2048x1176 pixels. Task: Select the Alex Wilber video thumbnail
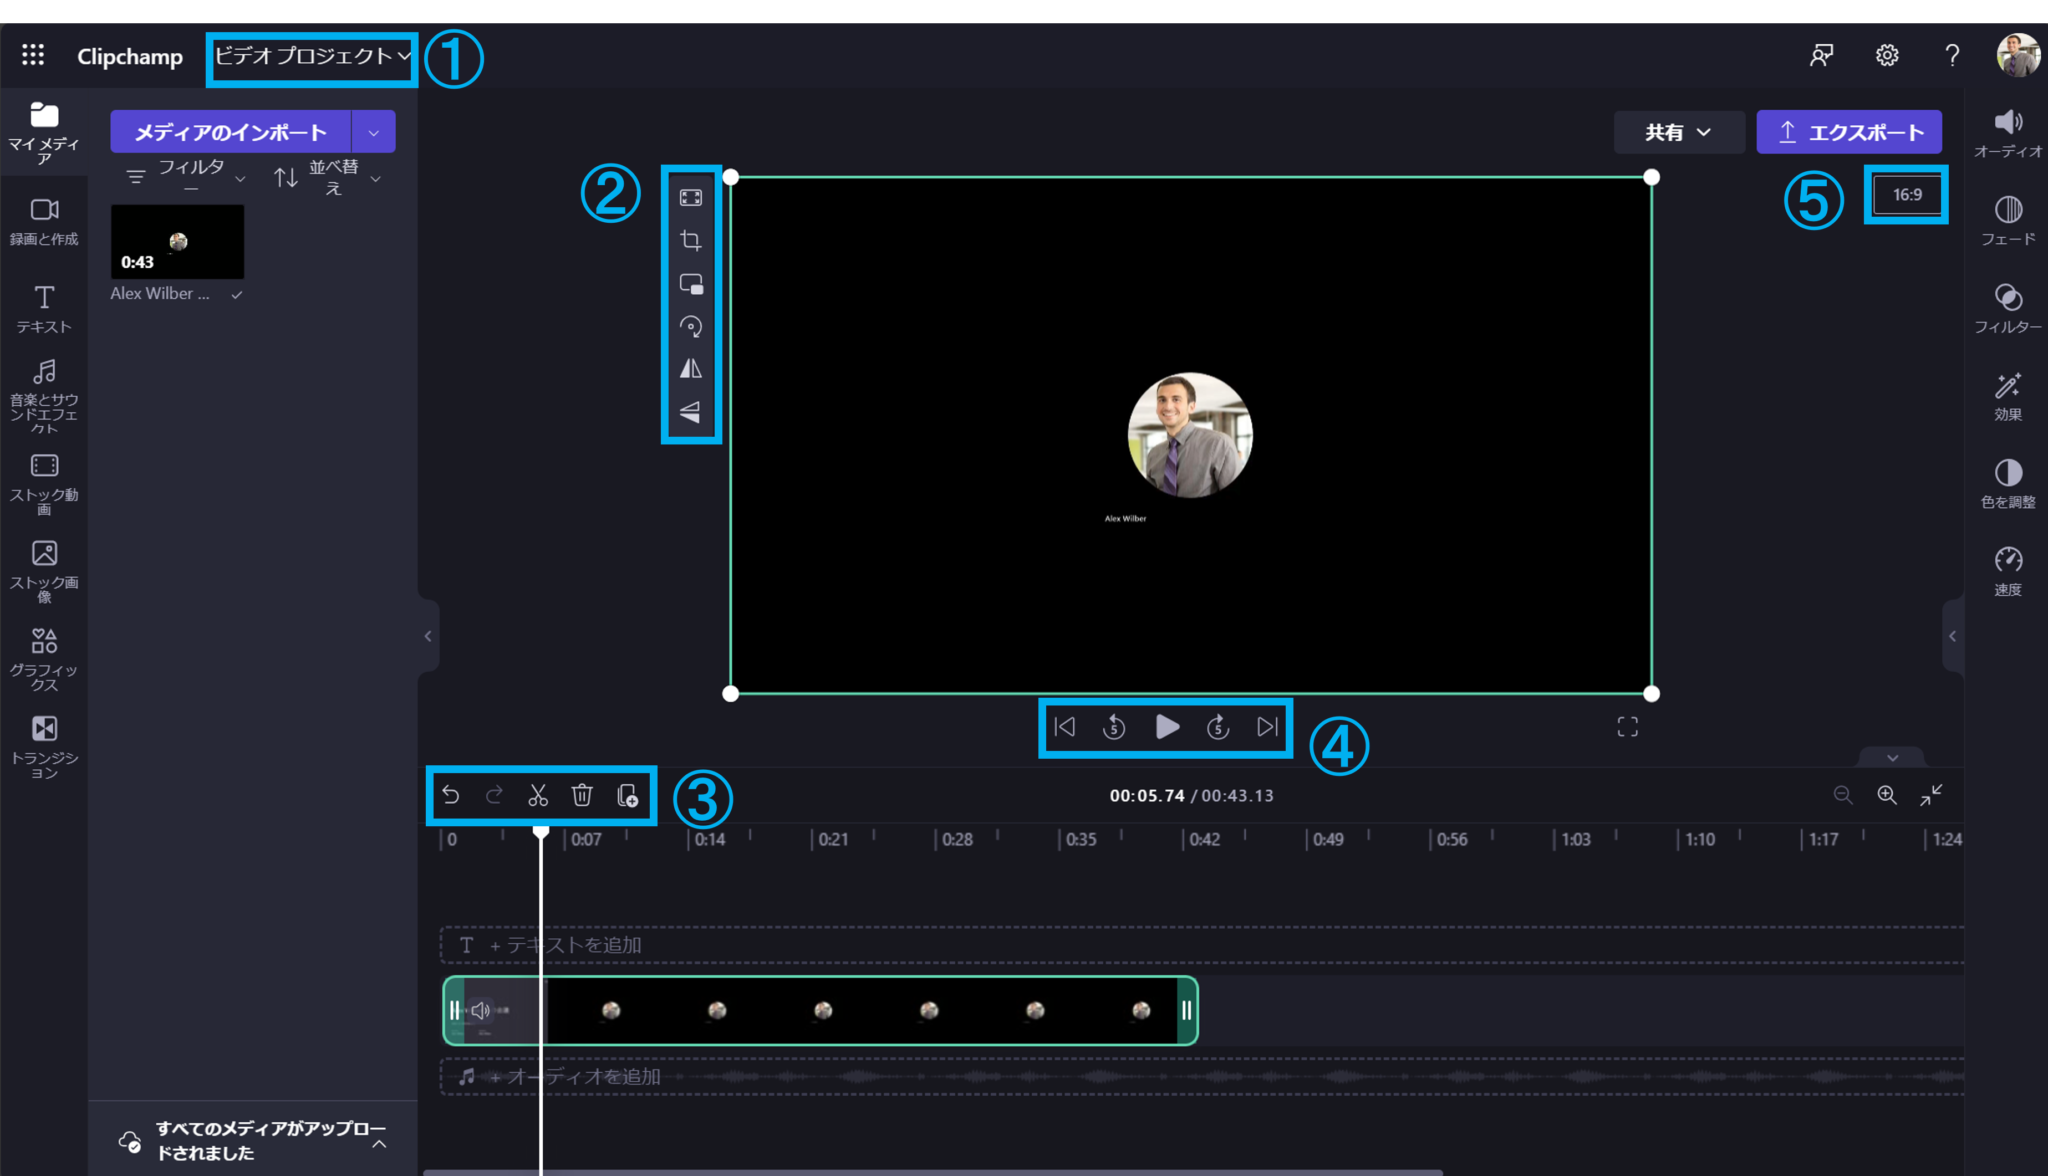click(176, 241)
